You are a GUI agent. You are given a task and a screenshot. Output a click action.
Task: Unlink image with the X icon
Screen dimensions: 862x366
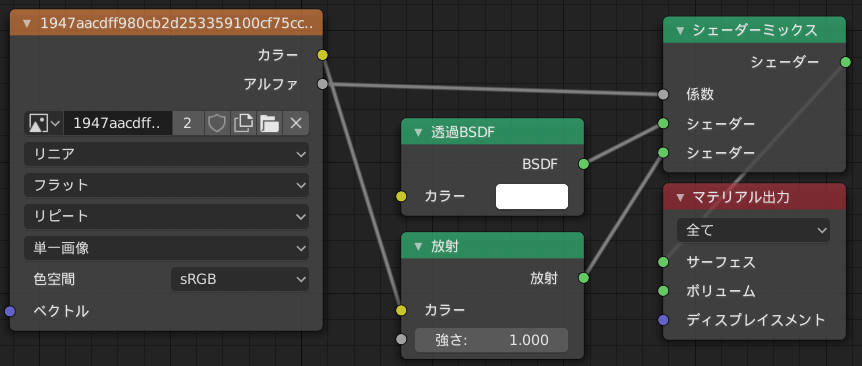tap(296, 124)
